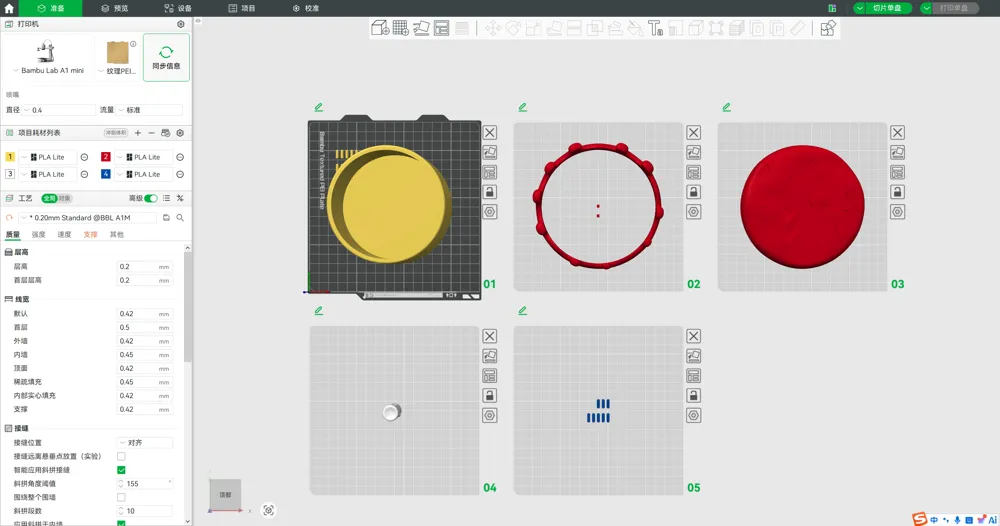This screenshot has width=1000, height=526.
Task: Open the 纹理PEI plate type dropdown
Action: click(117, 71)
